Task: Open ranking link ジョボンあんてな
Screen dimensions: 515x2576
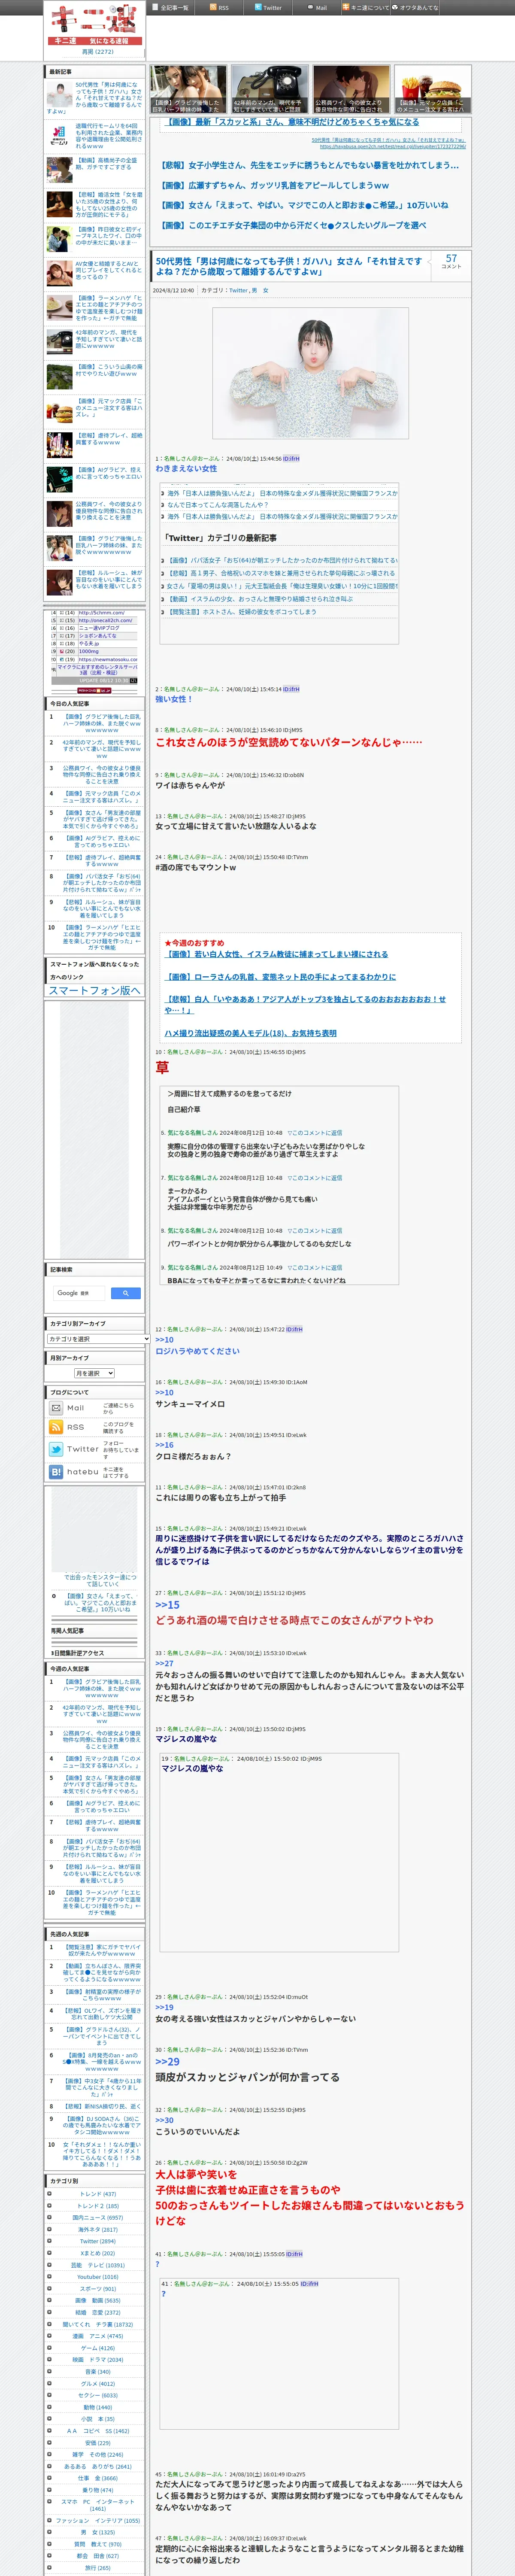Action: (x=98, y=636)
